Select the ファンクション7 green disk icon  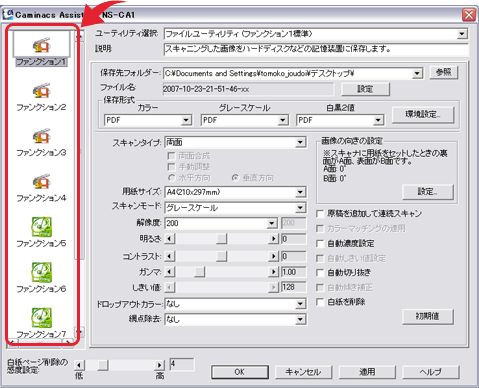[x=41, y=318]
